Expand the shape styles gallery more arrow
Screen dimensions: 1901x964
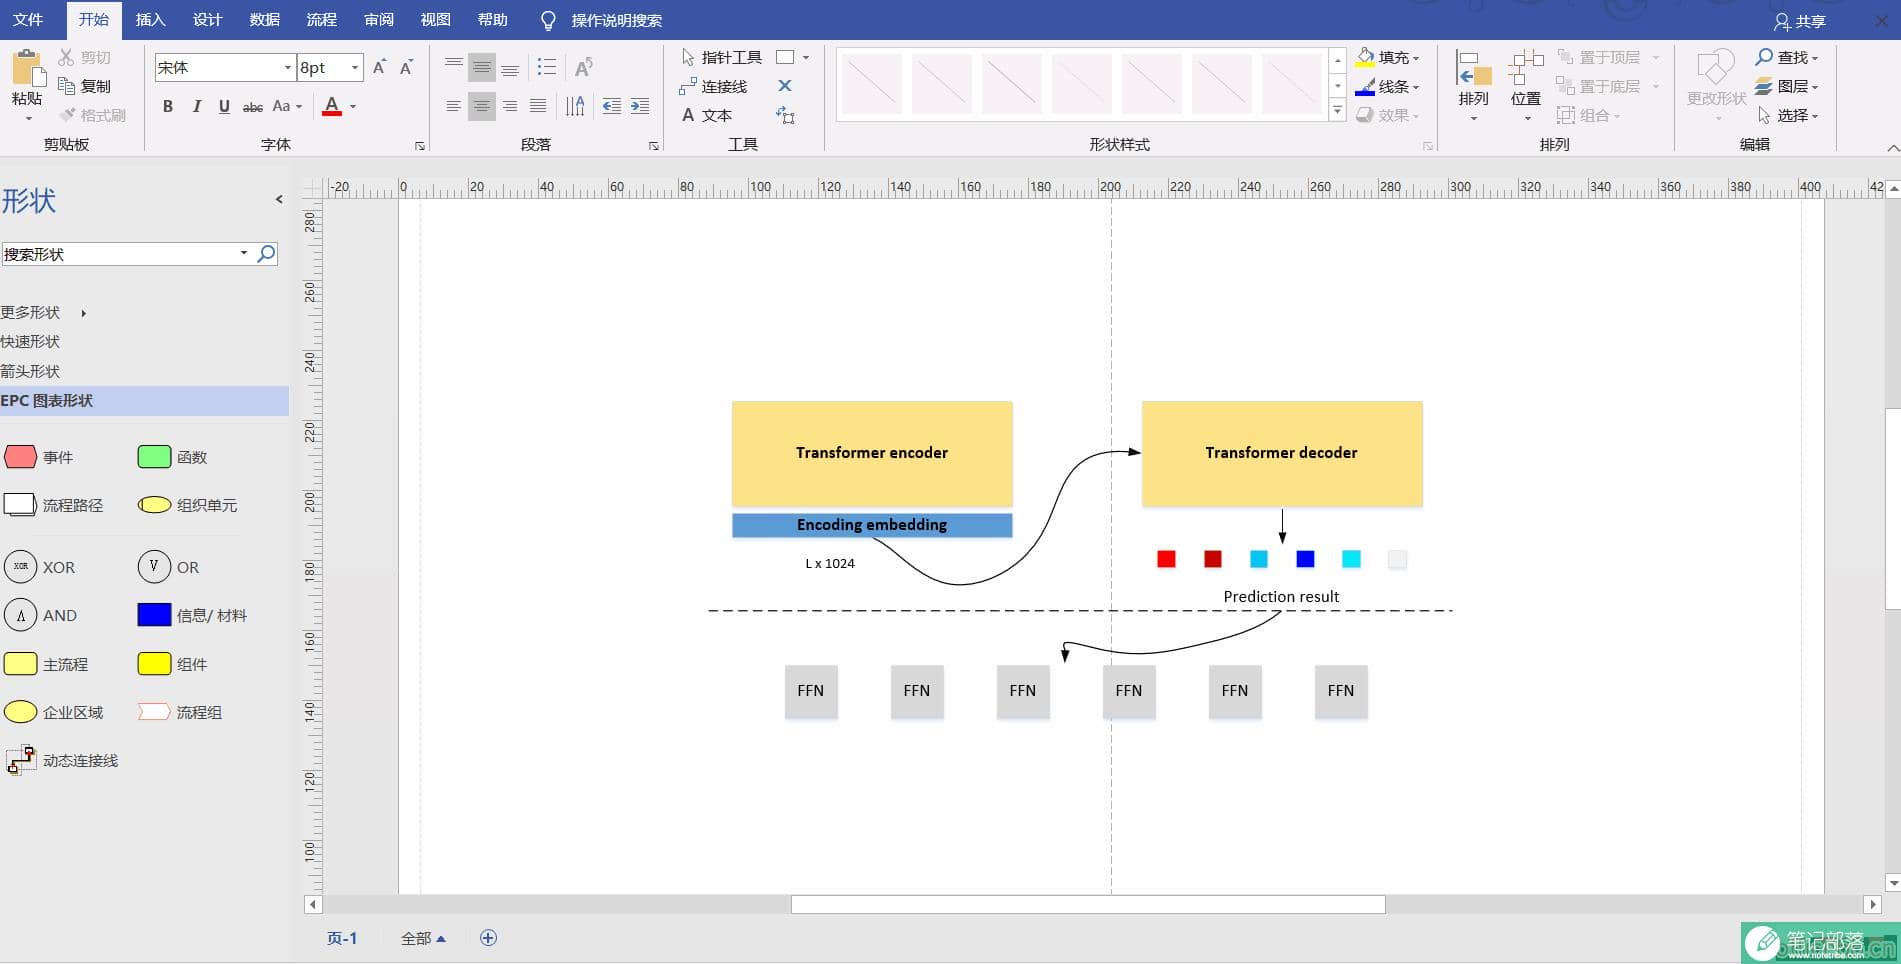pyautogui.click(x=1338, y=112)
